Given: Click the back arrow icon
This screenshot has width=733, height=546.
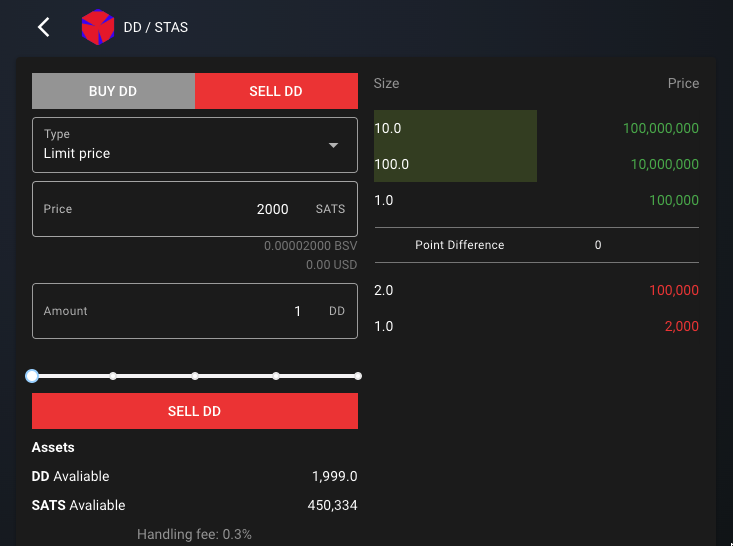Looking at the screenshot, I should [44, 27].
